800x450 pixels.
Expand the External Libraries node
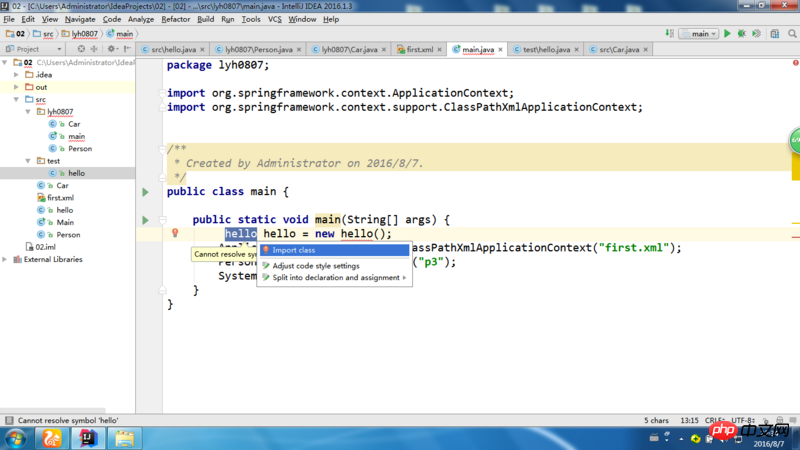(x=6, y=259)
